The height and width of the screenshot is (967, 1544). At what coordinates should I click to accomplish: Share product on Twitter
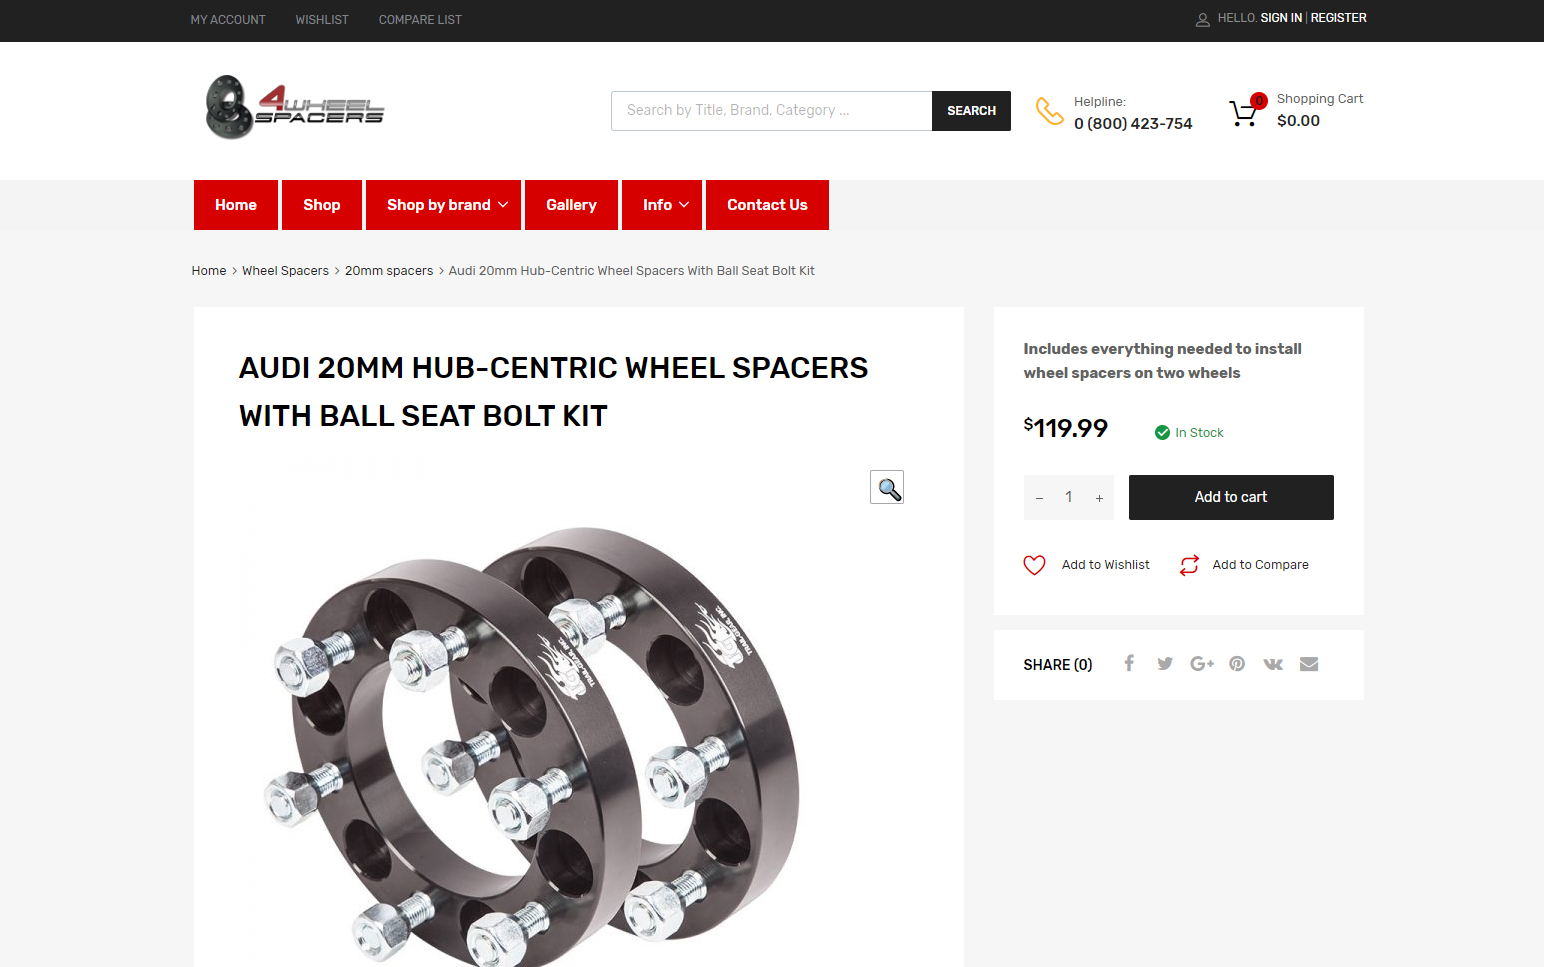pos(1165,663)
